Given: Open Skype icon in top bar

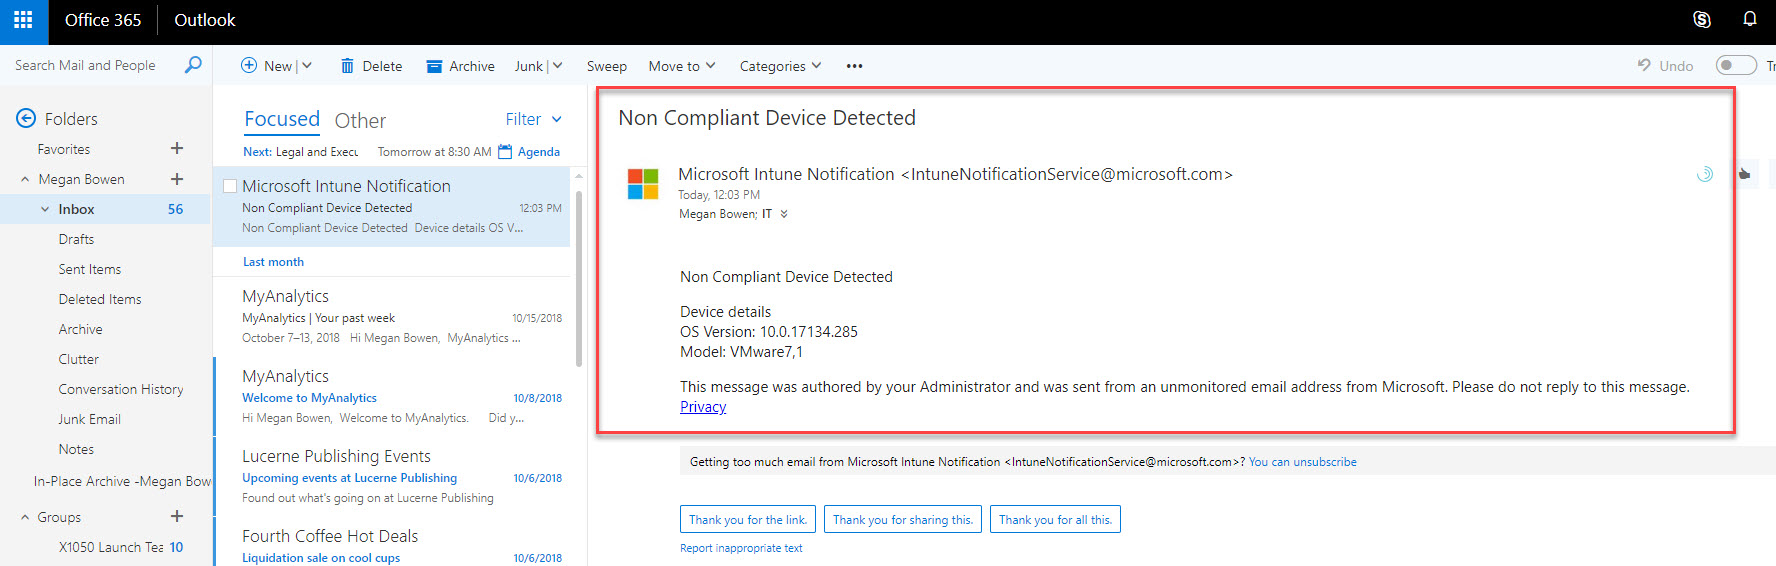Looking at the screenshot, I should 1702,19.
